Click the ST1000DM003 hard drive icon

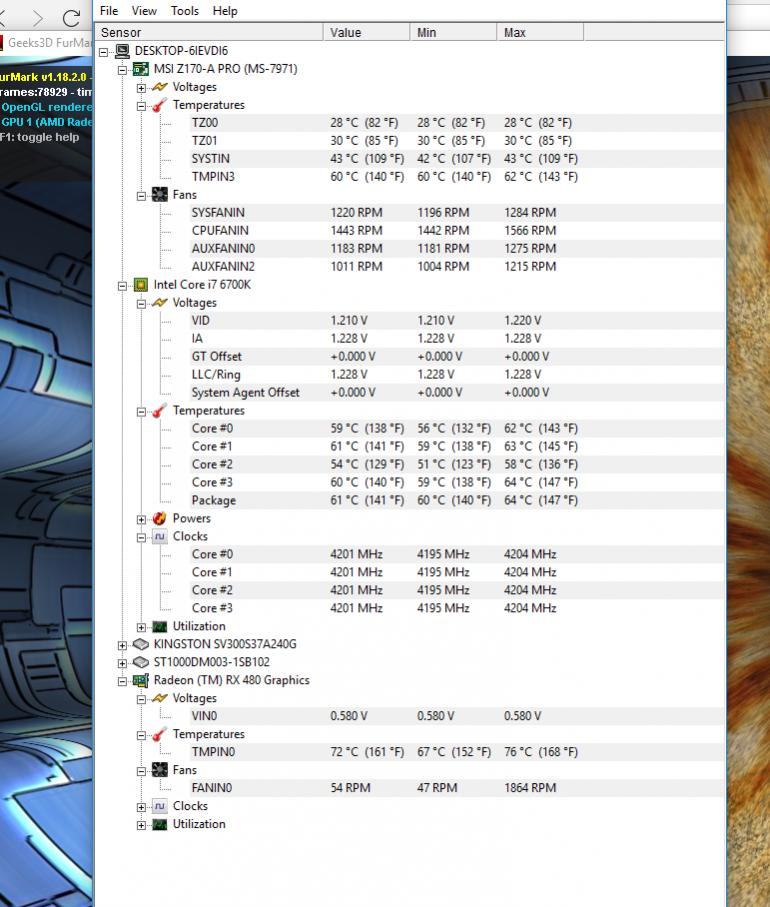coord(141,662)
